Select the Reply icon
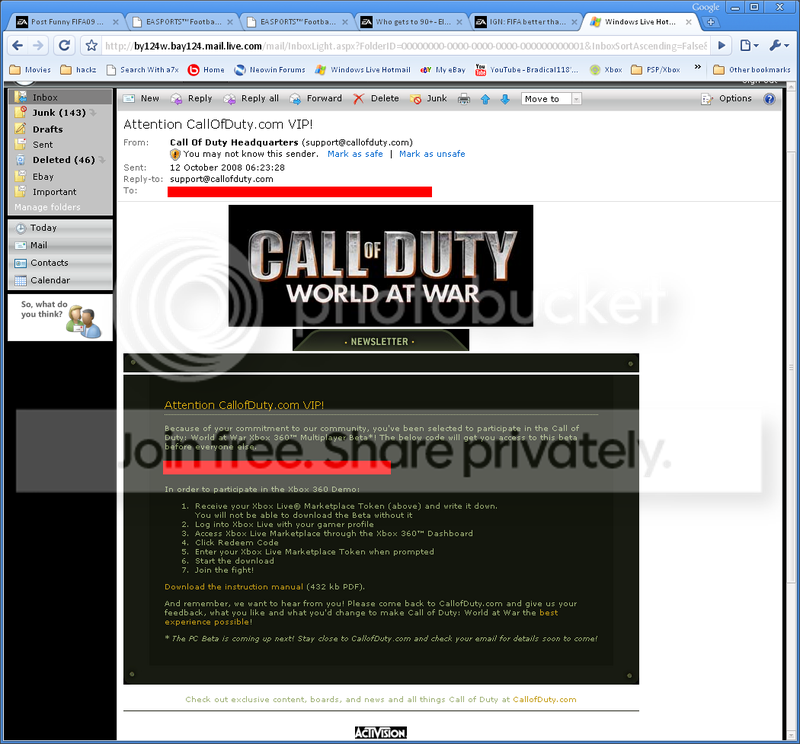The width and height of the screenshot is (800, 744). click(192, 98)
